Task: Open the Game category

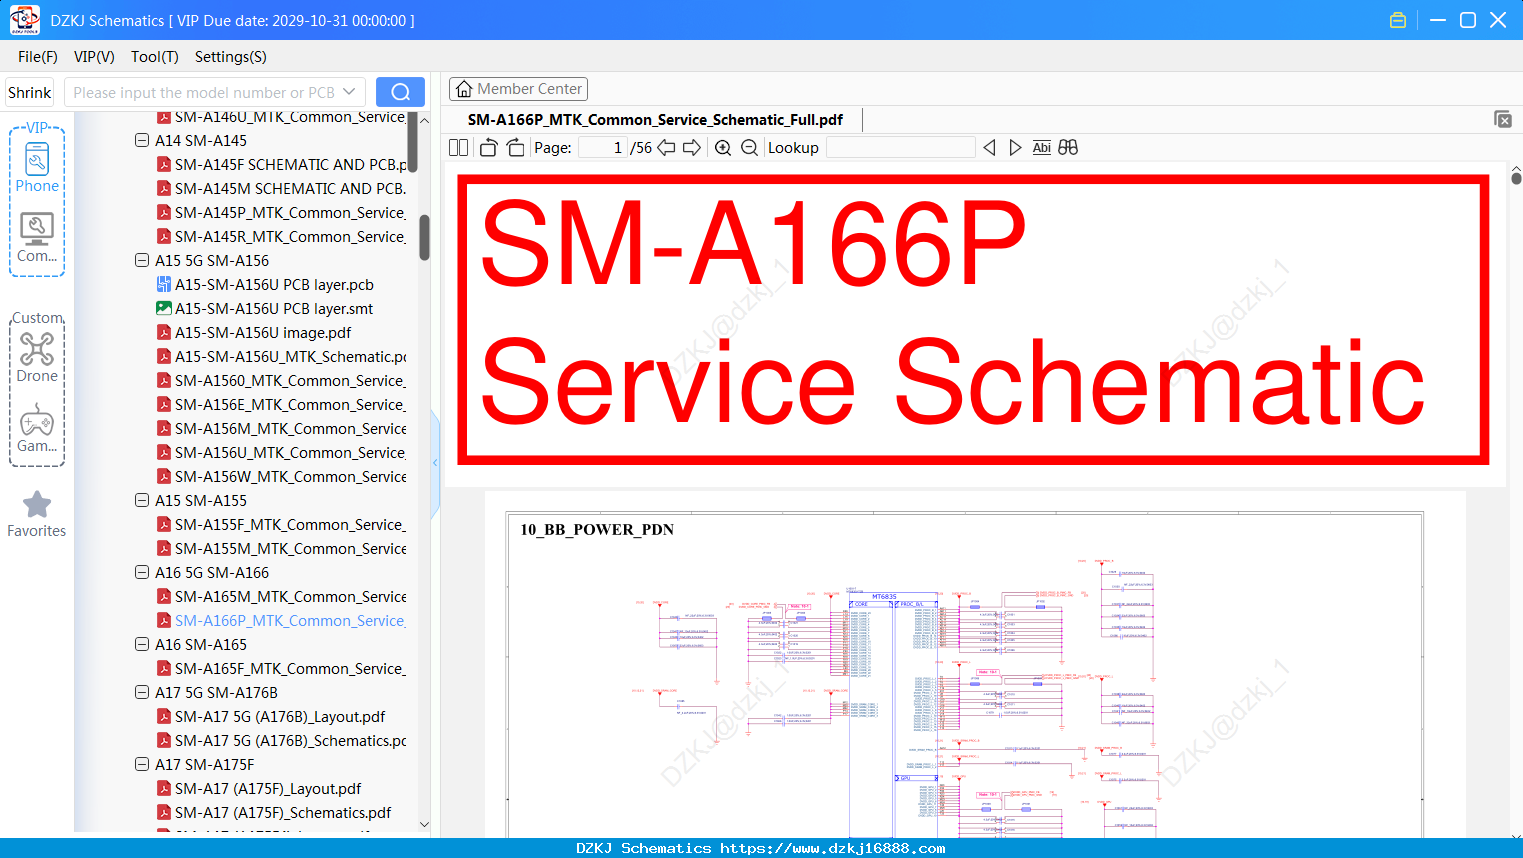Action: (x=37, y=428)
